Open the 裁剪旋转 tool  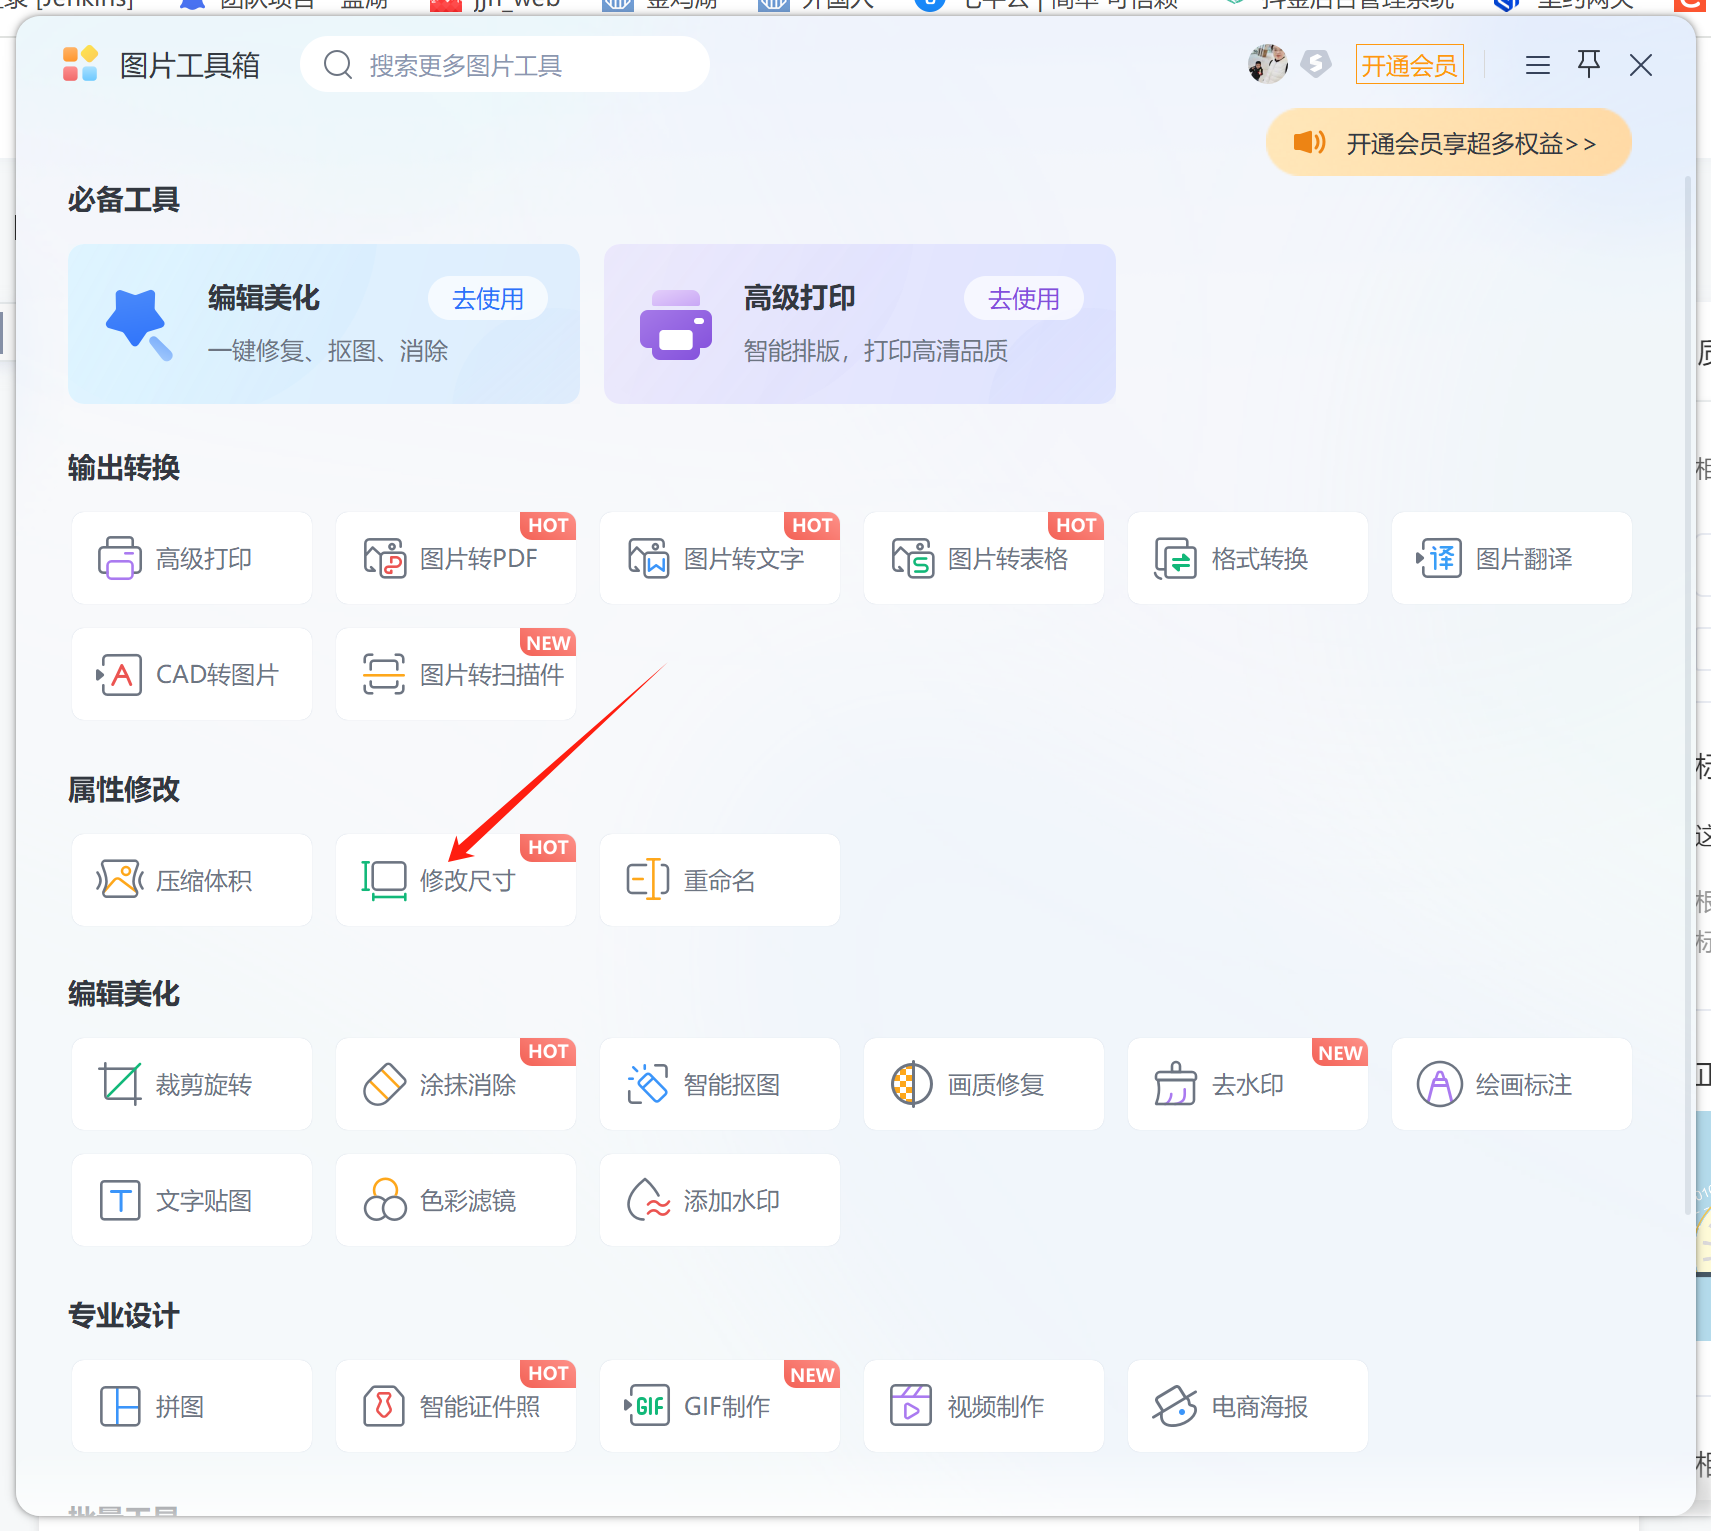click(192, 1084)
